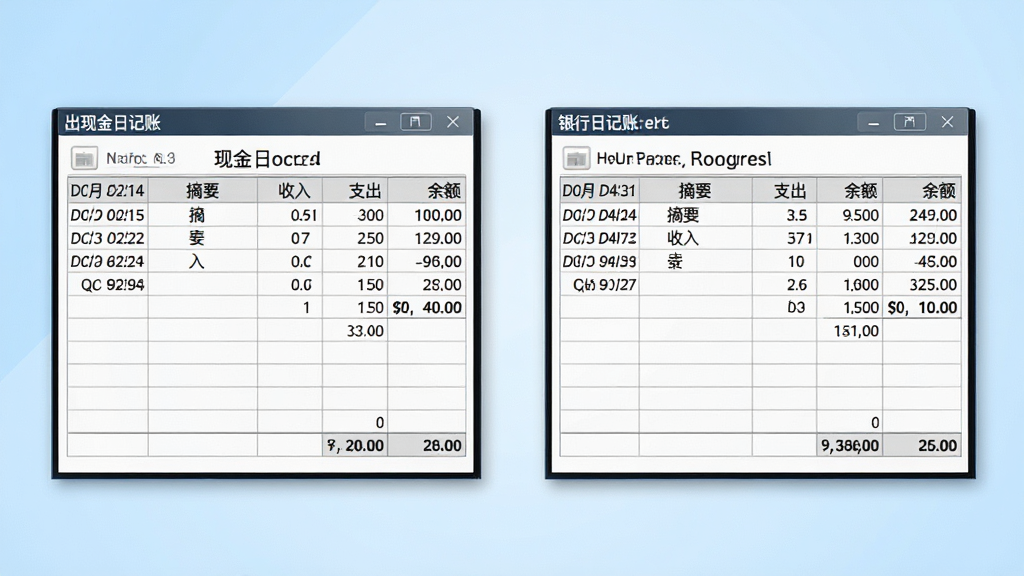Screen dimensions: 1024x576
Task: Click the ledger icon in the 出现金日记账 toolbar
Action: (84, 158)
